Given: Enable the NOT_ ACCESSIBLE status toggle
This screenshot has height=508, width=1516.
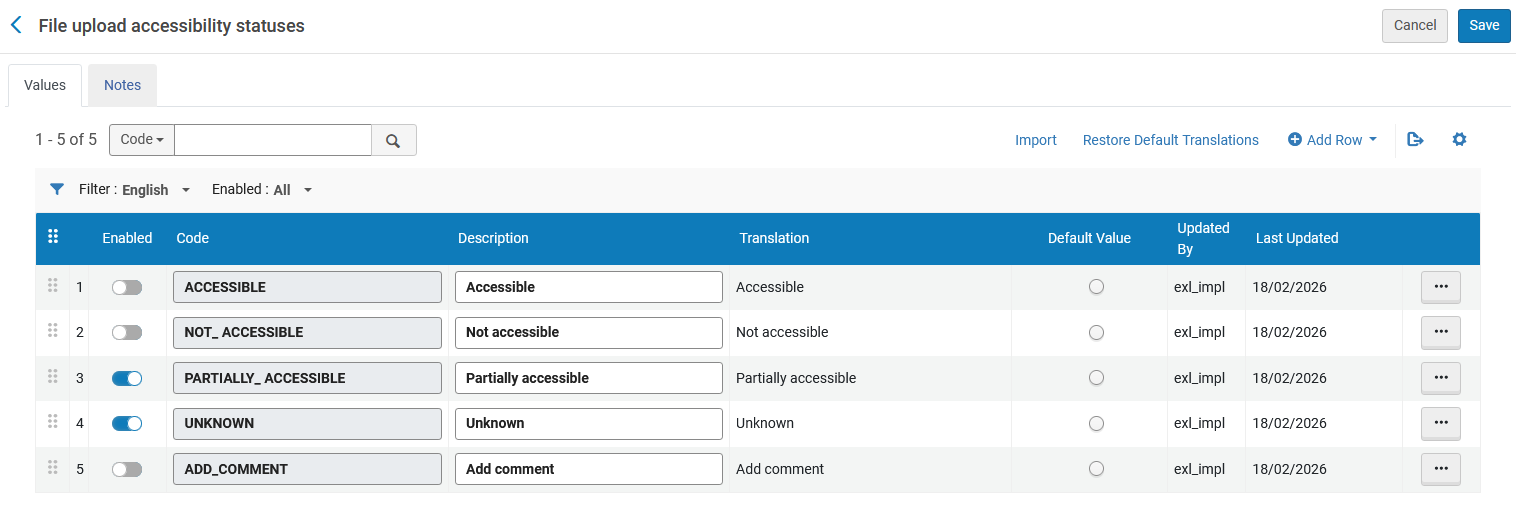Looking at the screenshot, I should [127, 332].
